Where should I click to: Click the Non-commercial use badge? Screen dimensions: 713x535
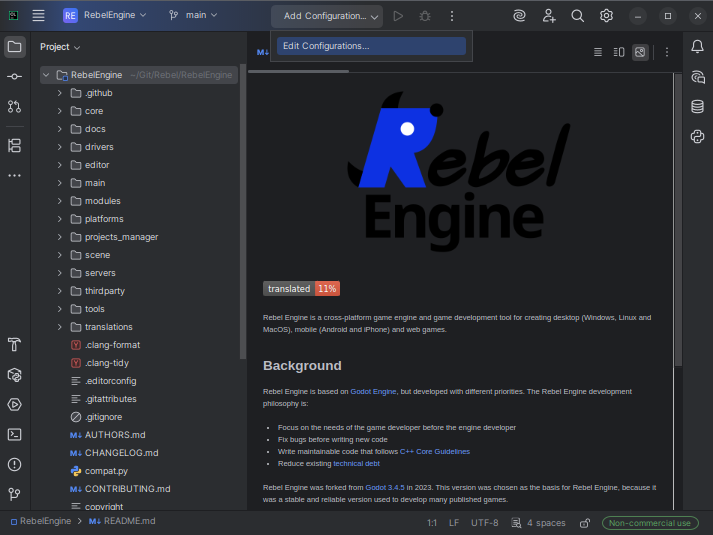(x=650, y=523)
